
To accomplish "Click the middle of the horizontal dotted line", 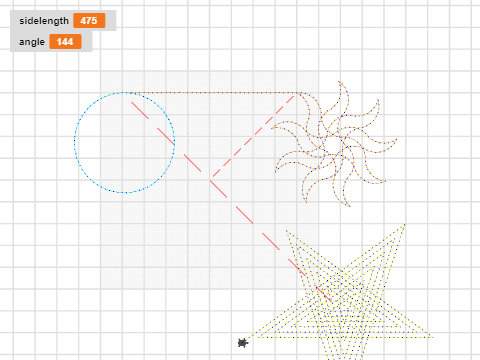I will coord(213,93).
